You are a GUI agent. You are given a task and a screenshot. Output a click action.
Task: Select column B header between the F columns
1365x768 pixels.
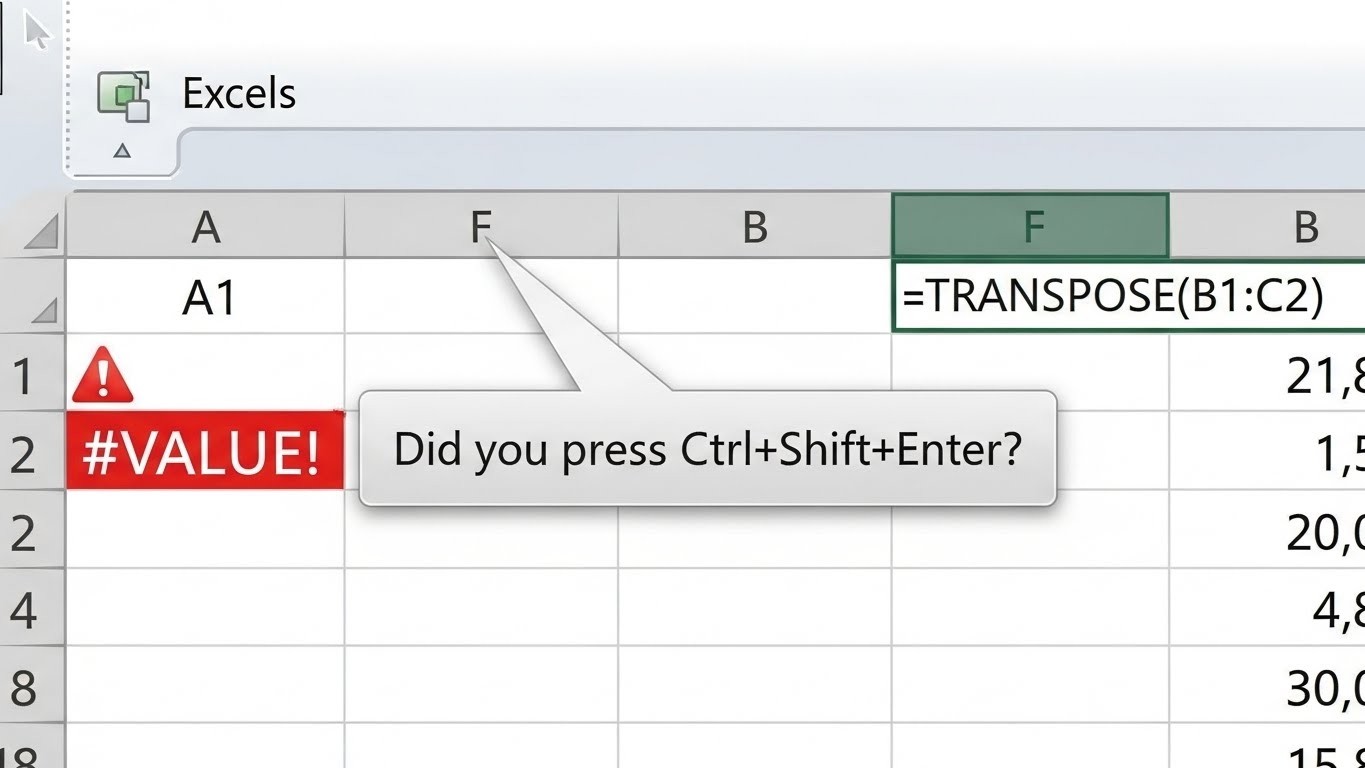click(755, 227)
